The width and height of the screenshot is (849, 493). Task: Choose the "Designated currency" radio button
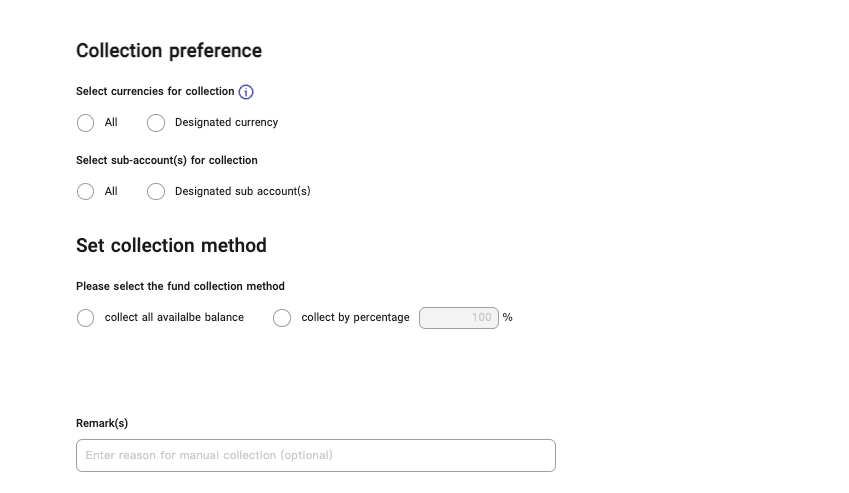click(x=156, y=123)
